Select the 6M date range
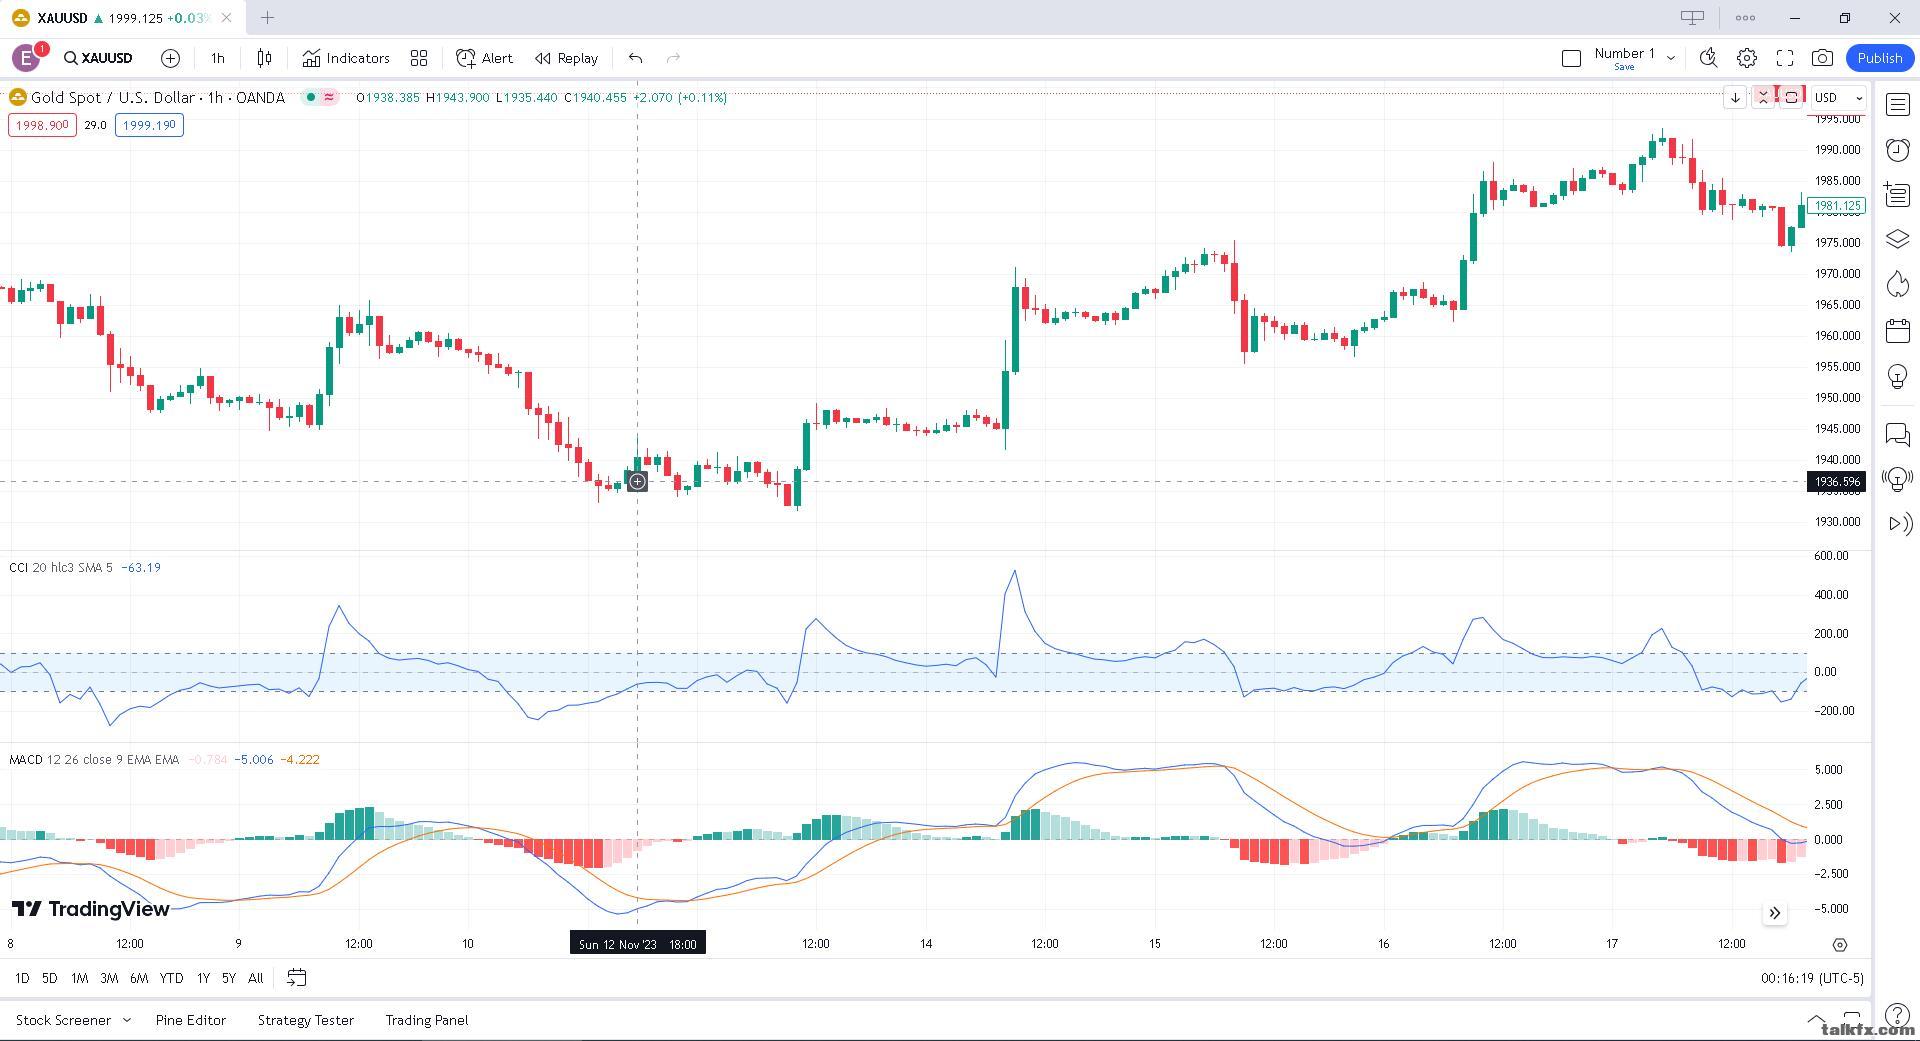Image resolution: width=1920 pixels, height=1041 pixels. [x=139, y=978]
